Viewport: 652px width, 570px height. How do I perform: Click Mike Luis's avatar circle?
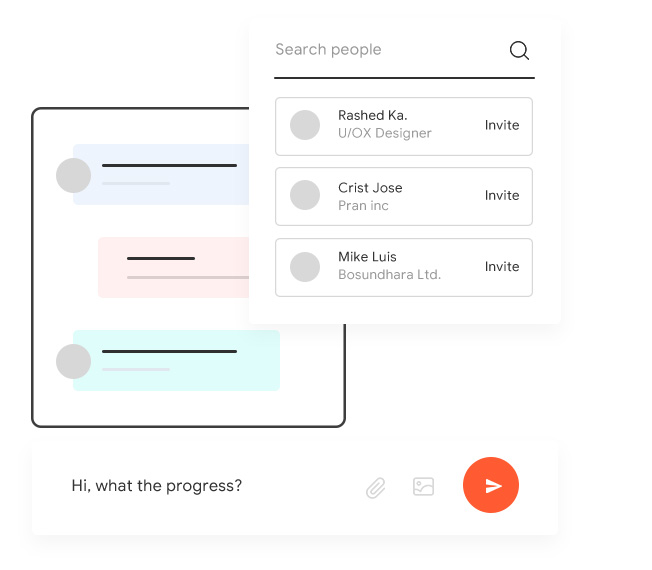pyautogui.click(x=305, y=267)
